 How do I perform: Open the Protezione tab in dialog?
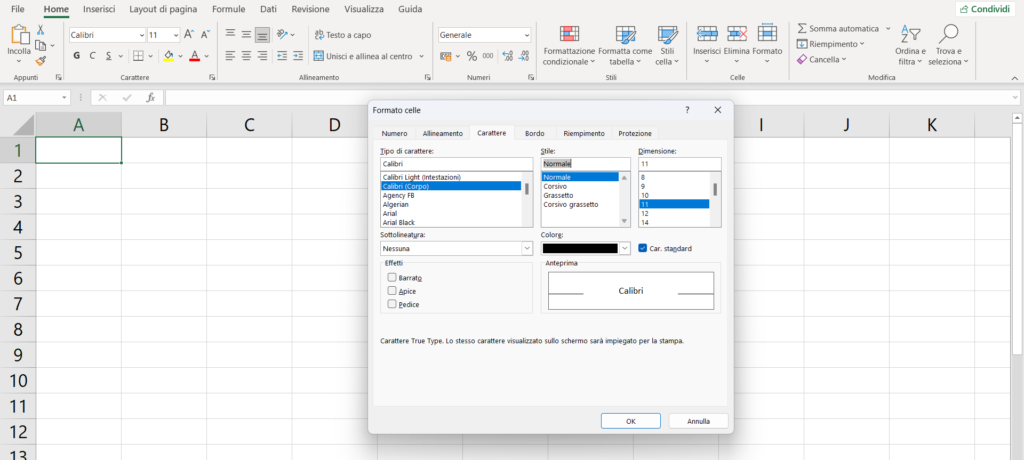(635, 133)
